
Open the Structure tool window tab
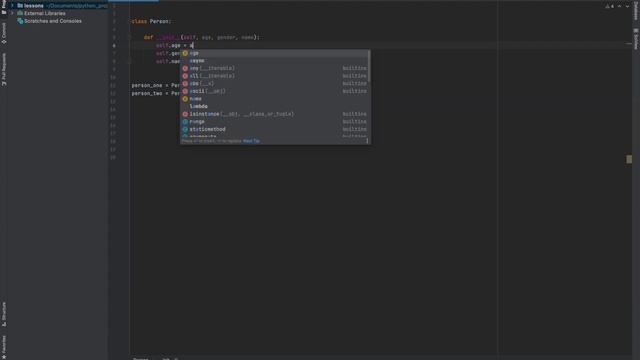point(4,314)
